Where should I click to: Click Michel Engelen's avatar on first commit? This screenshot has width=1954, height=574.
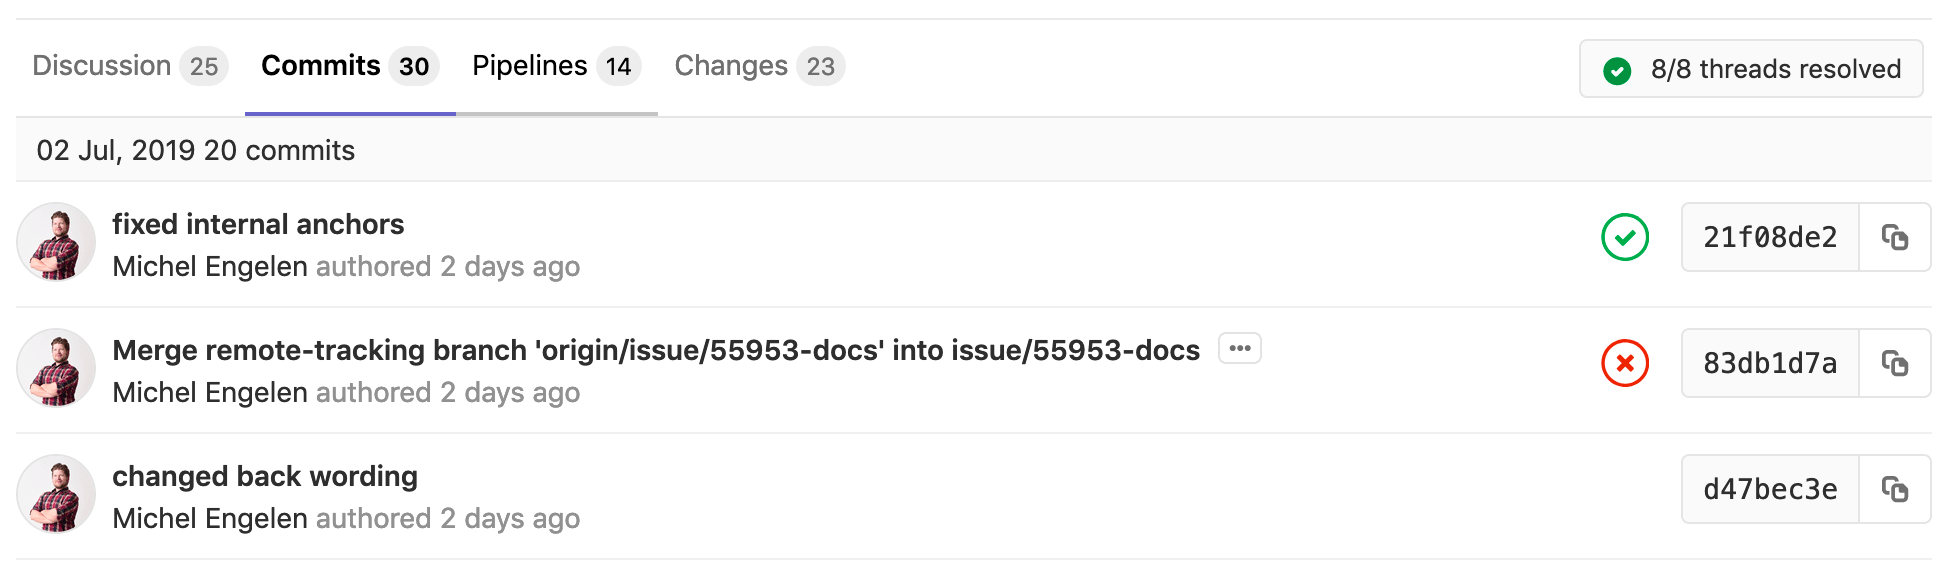point(56,242)
